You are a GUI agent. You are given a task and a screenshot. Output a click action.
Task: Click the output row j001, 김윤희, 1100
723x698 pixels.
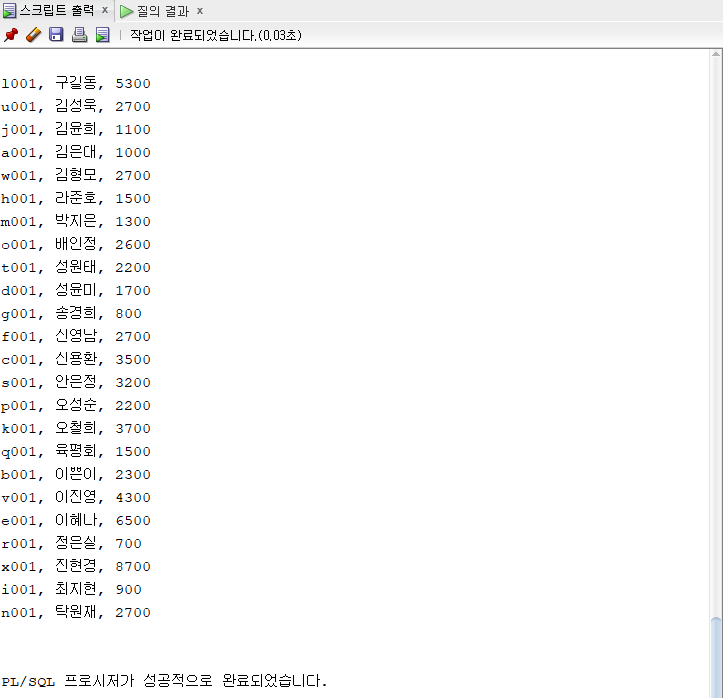(x=76, y=130)
